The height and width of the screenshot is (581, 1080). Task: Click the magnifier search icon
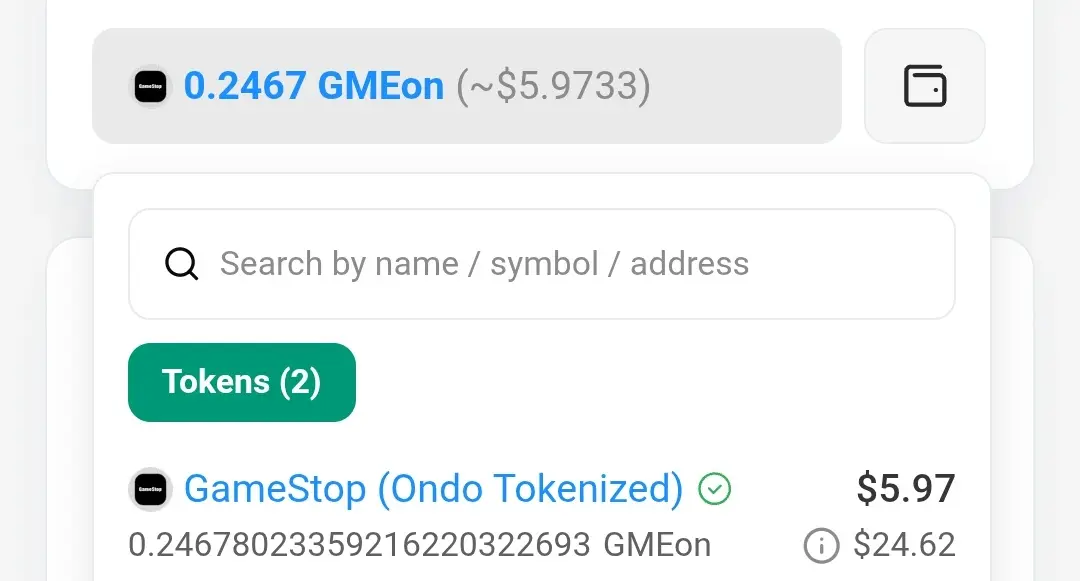click(x=181, y=264)
